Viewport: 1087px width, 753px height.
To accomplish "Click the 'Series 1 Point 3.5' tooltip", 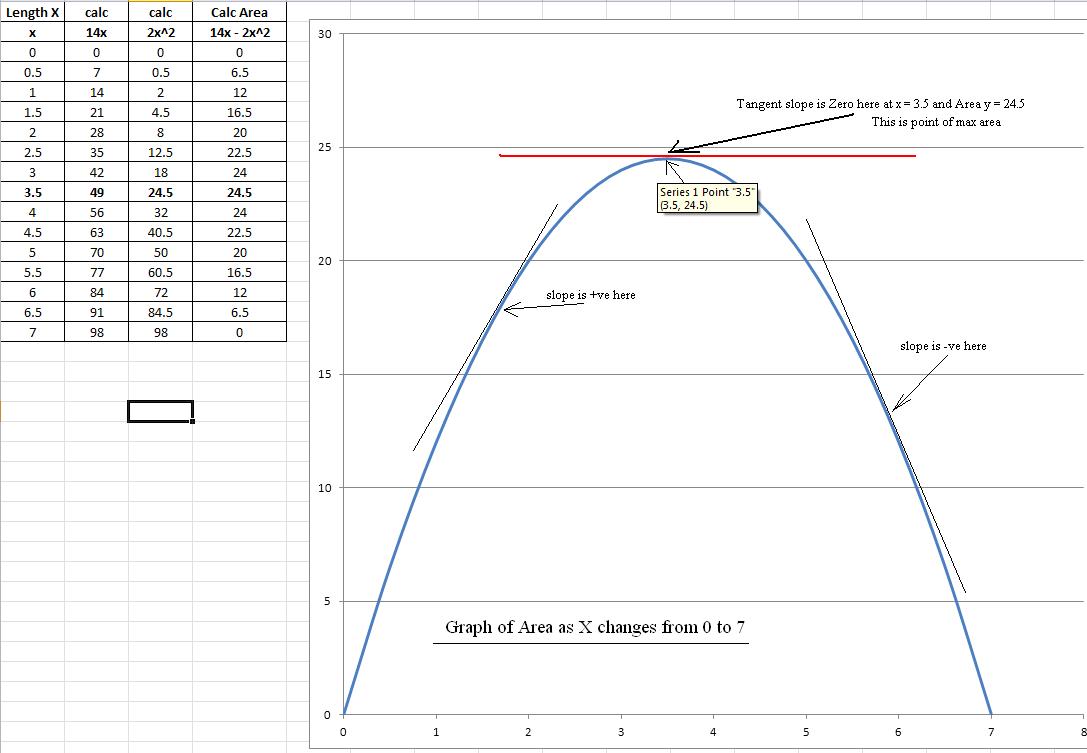I will (706, 198).
